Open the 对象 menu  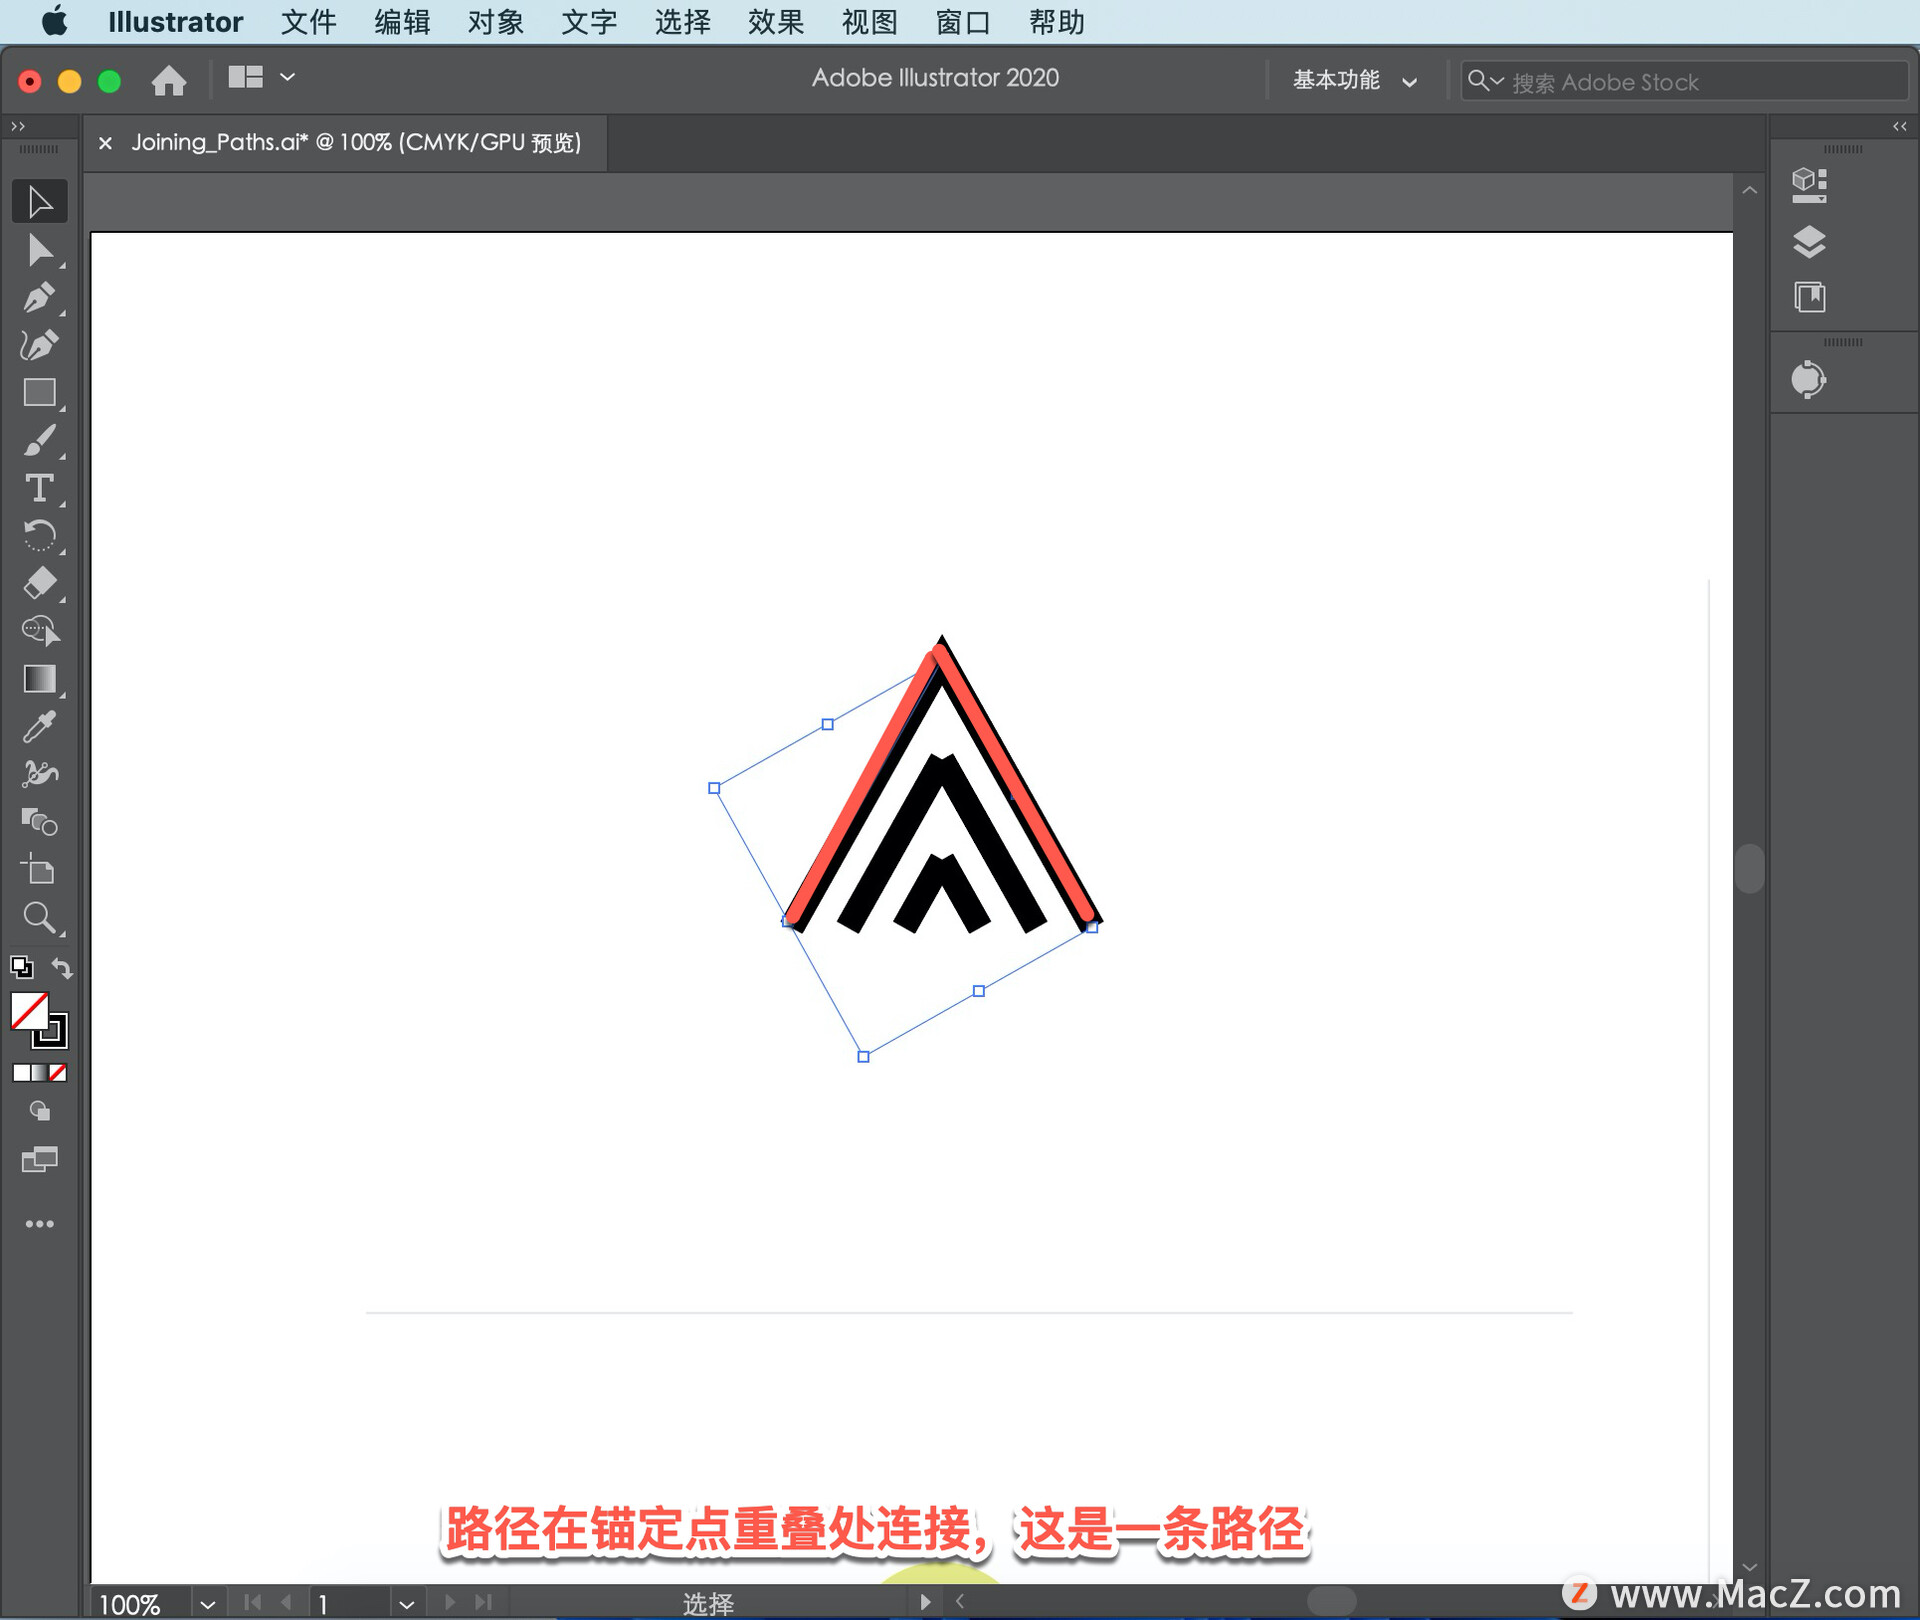[495, 22]
